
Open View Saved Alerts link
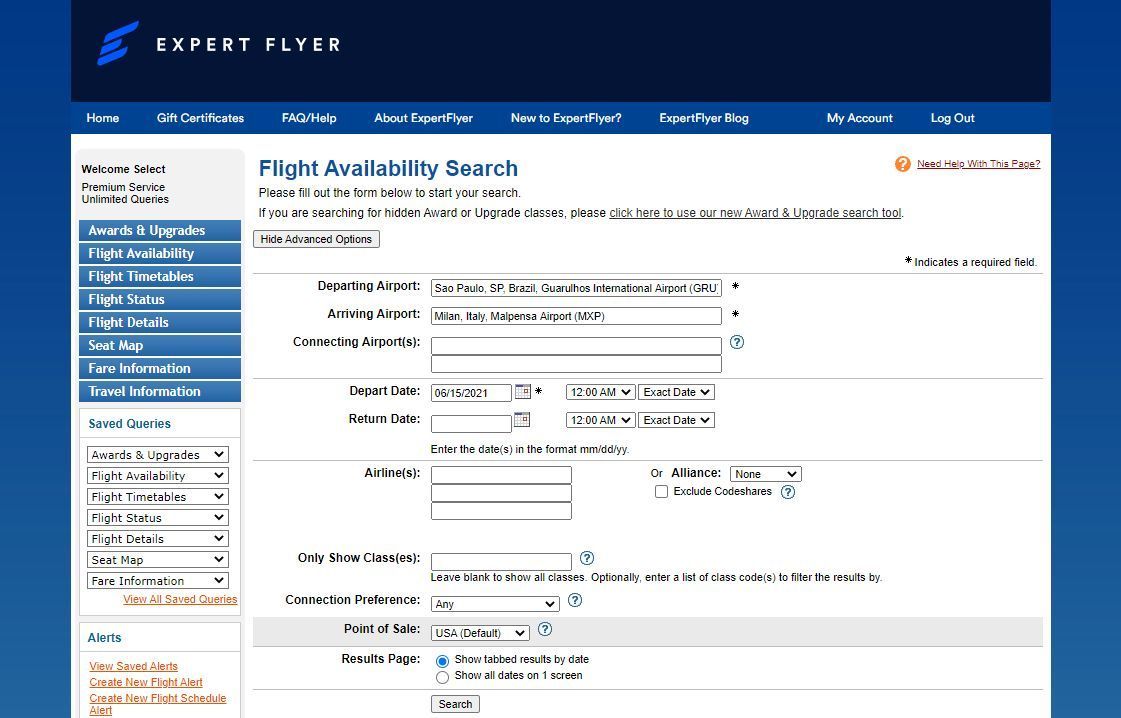point(134,666)
